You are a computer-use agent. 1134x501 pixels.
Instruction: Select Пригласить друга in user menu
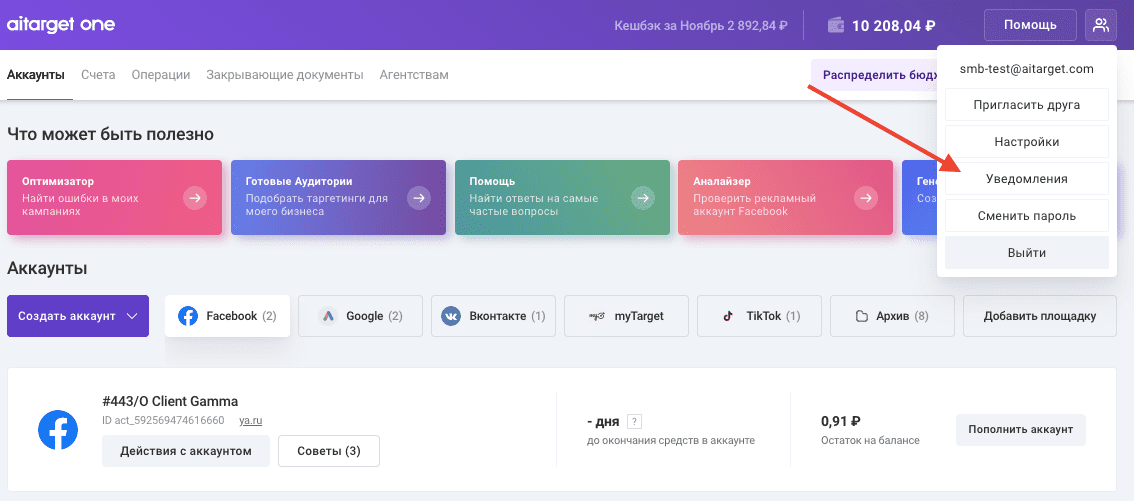1027,105
